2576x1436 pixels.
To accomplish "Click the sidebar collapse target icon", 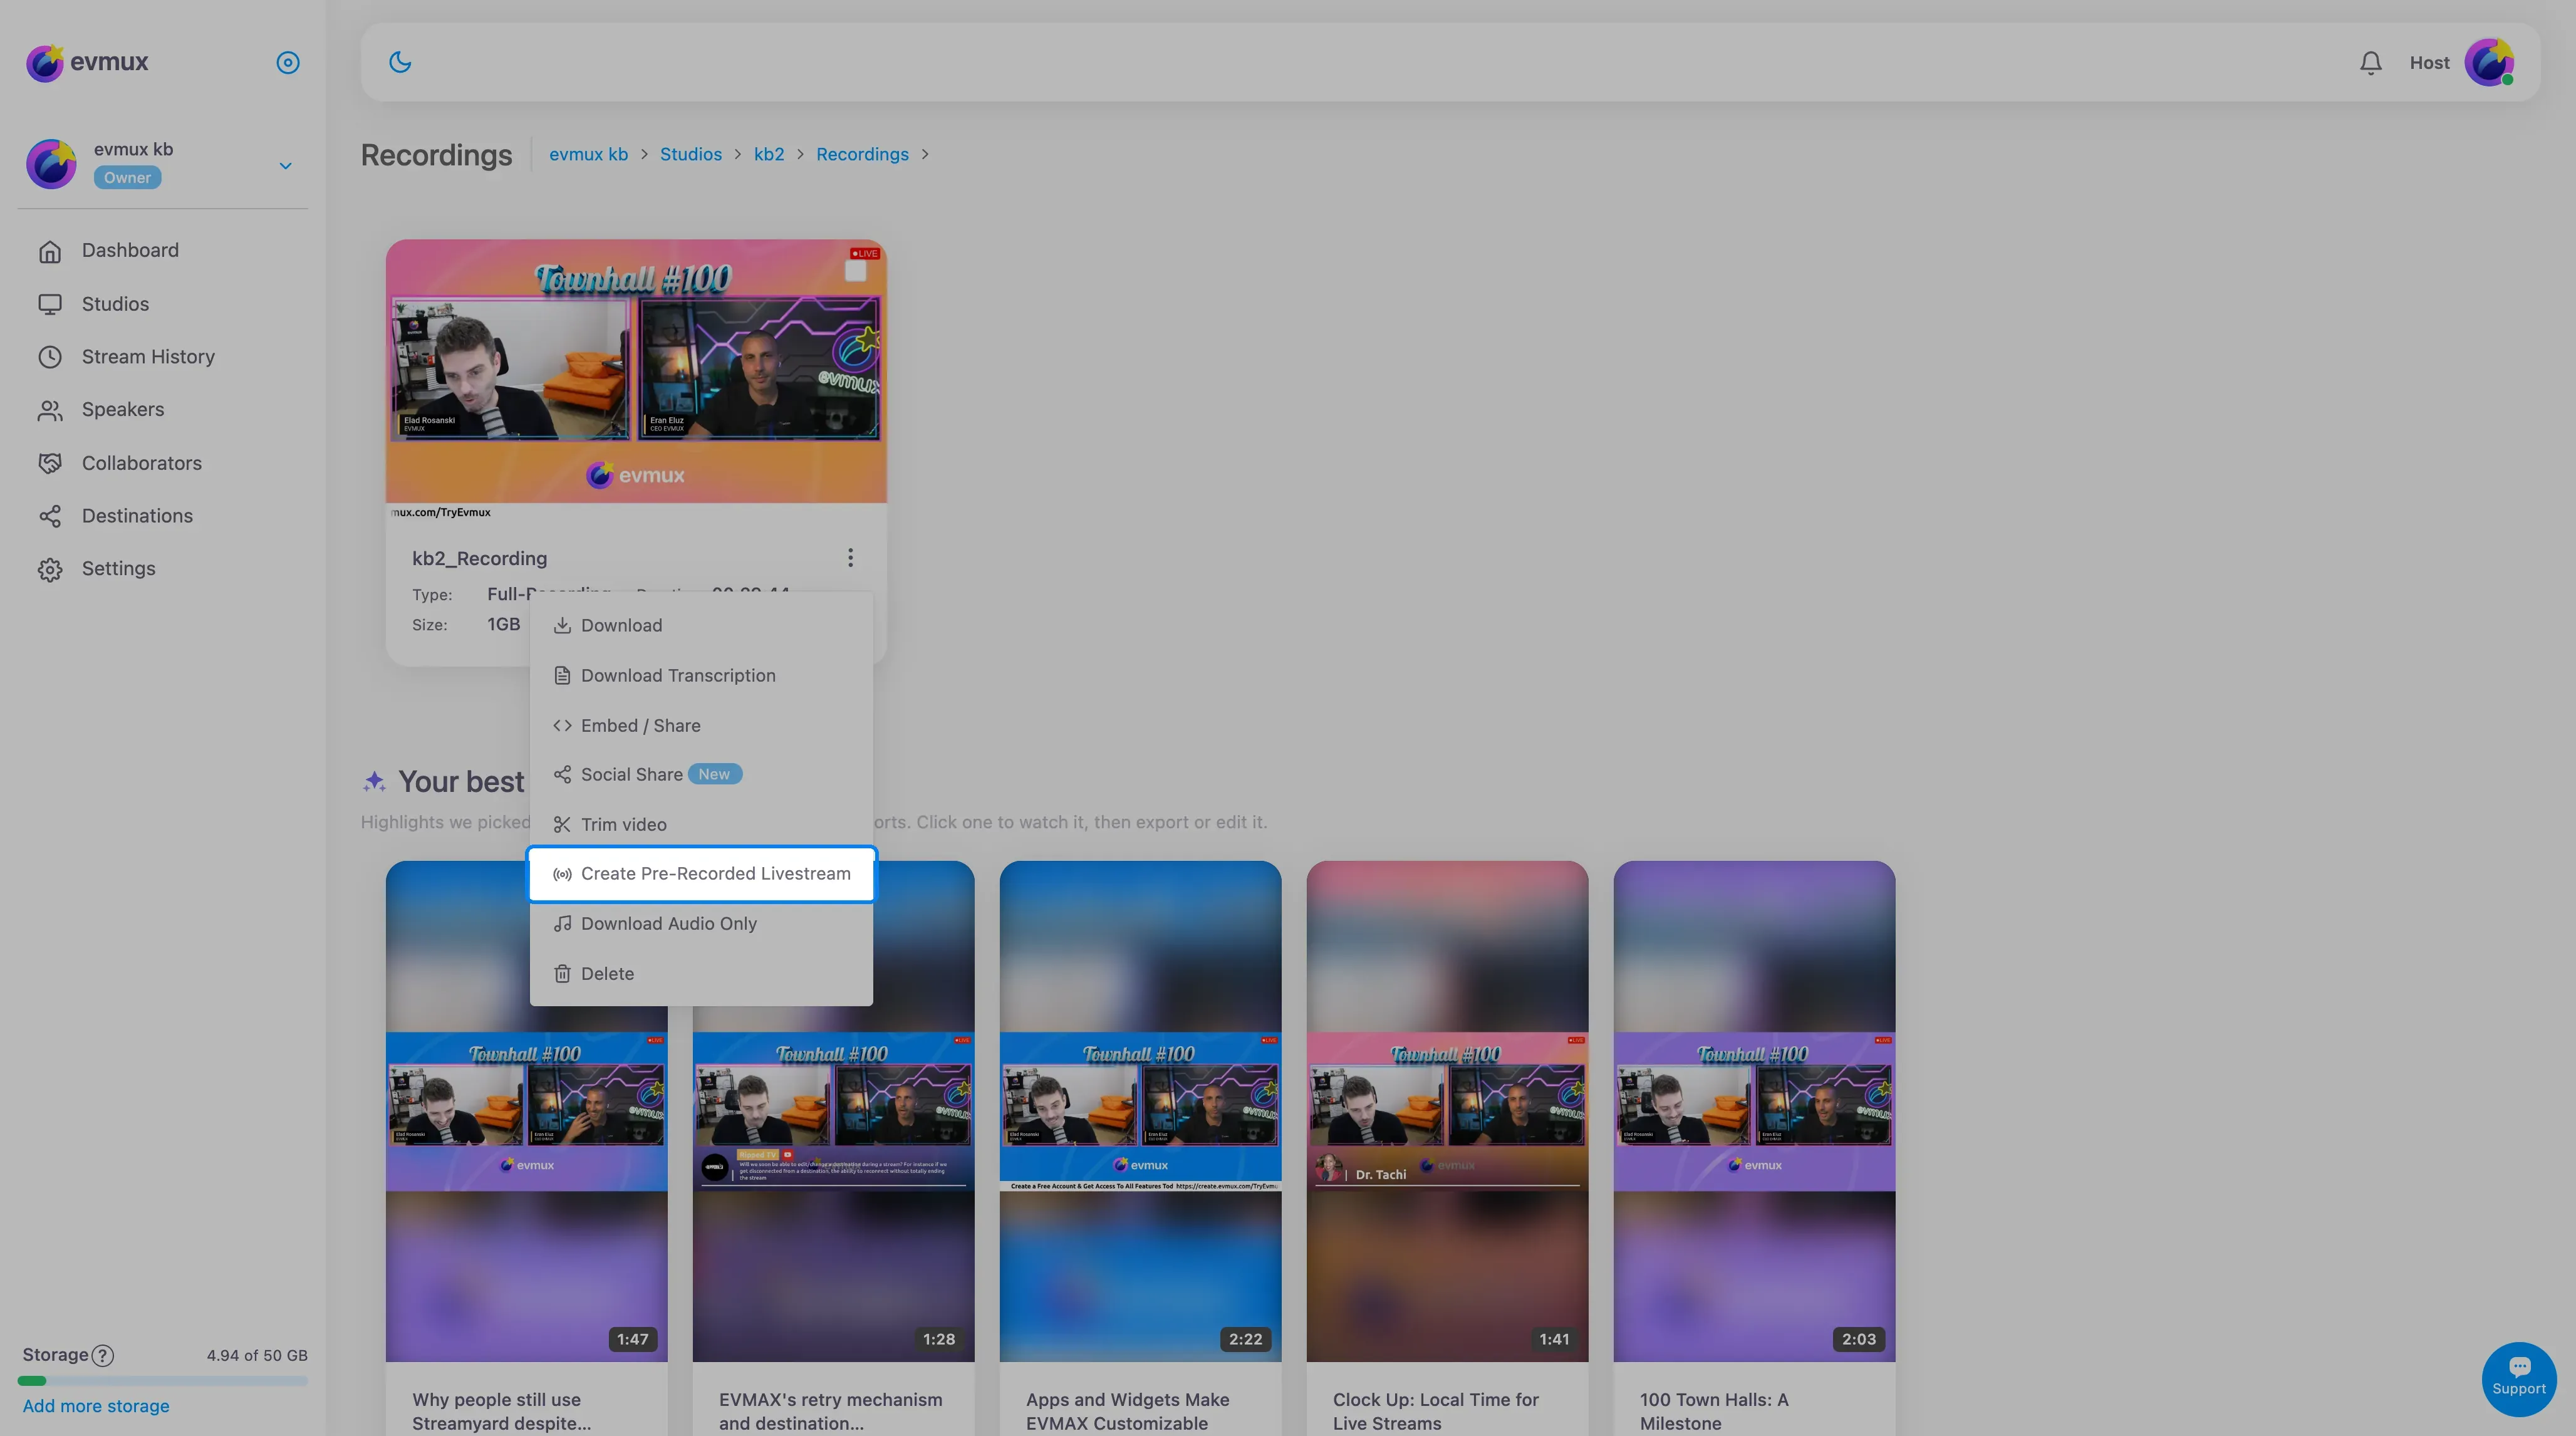I will (x=288, y=63).
